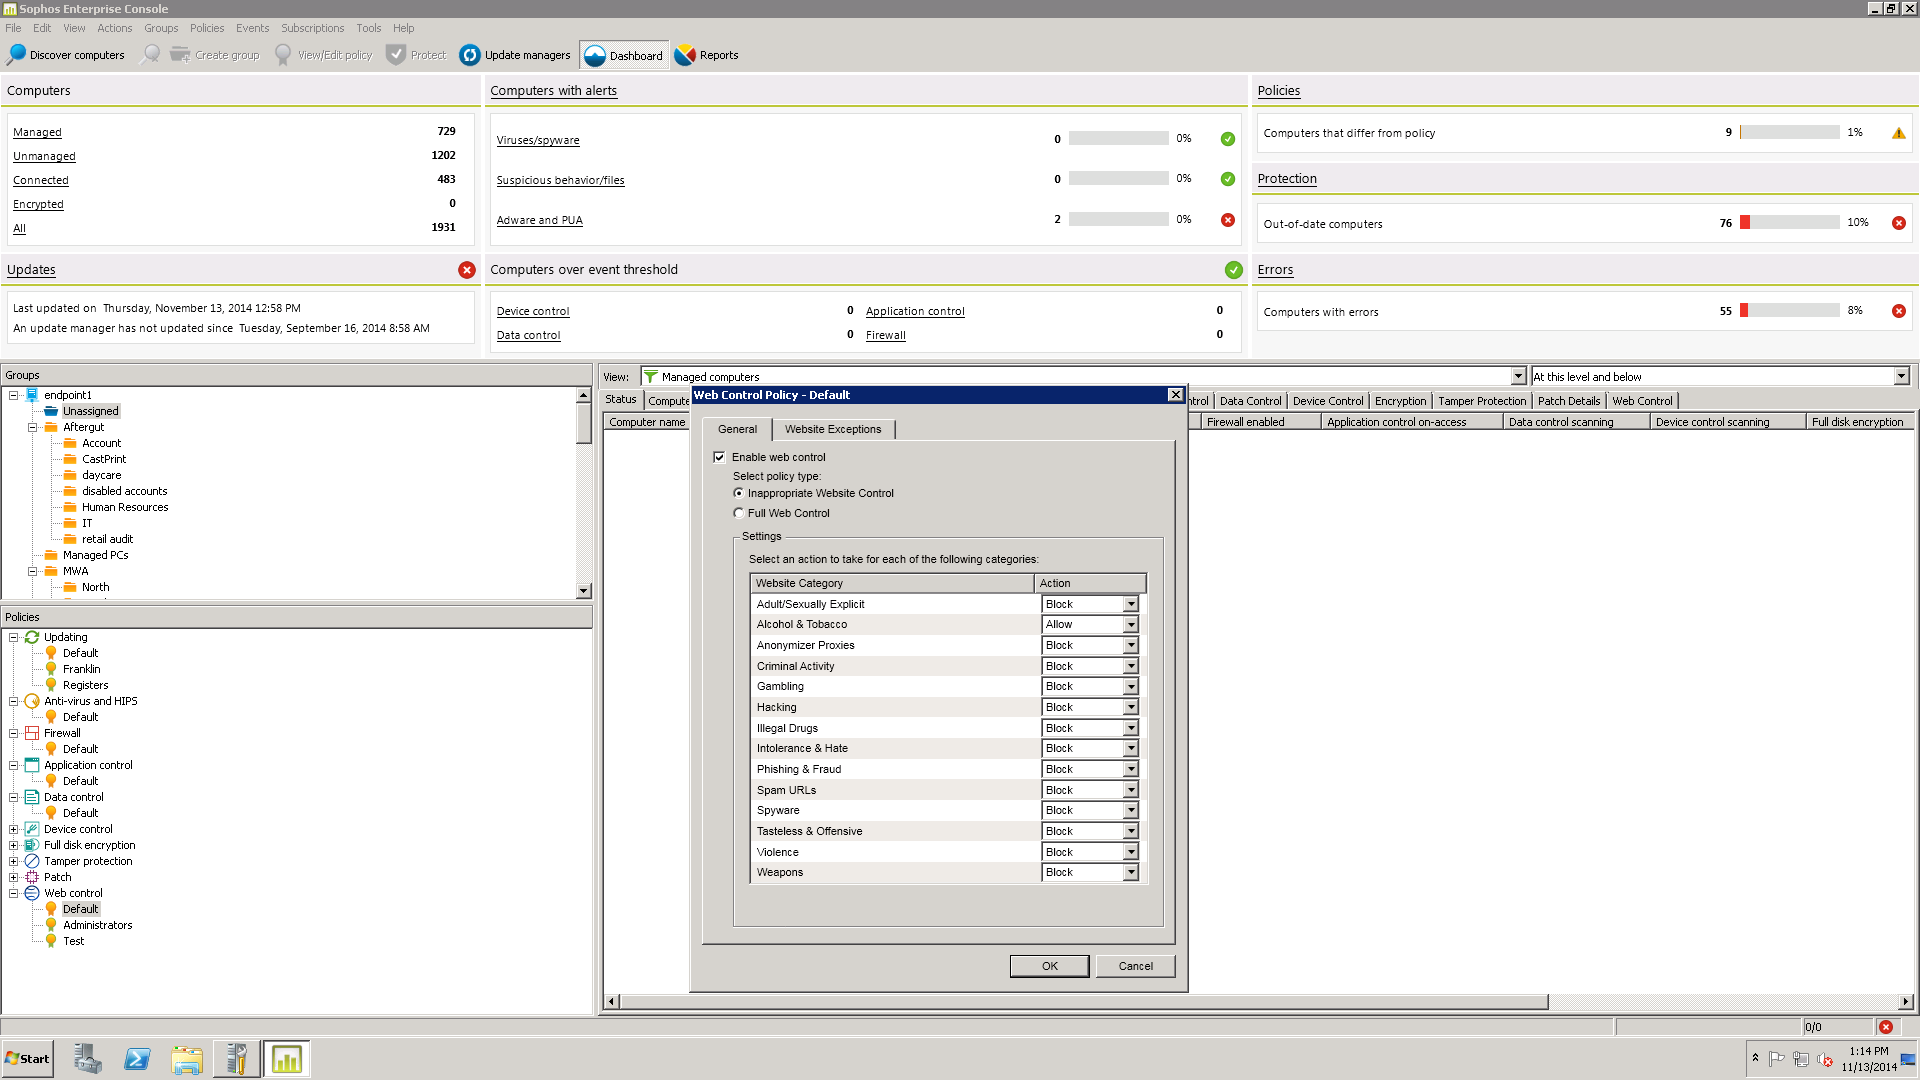This screenshot has width=1920, height=1080.
Task: Click the Patch policy icon
Action: click(x=32, y=877)
